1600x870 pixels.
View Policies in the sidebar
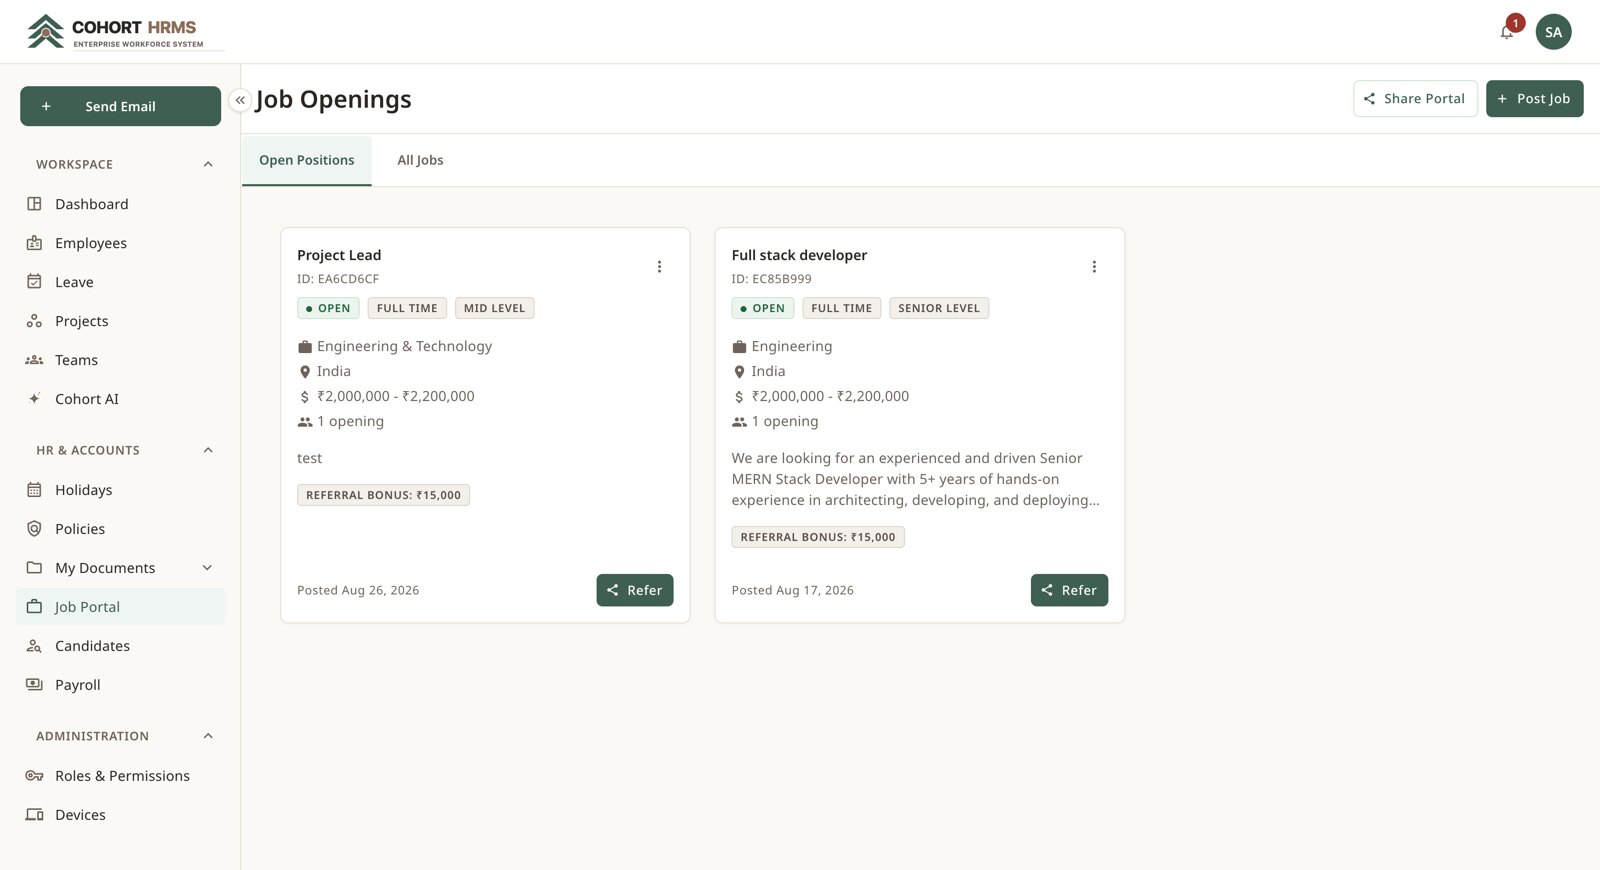point(120,529)
